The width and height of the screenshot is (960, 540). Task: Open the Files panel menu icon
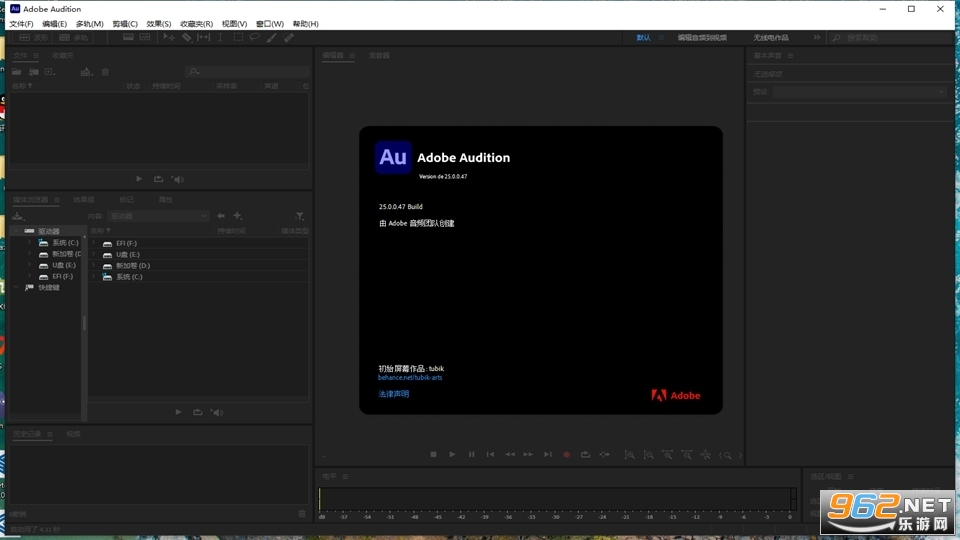coord(36,55)
